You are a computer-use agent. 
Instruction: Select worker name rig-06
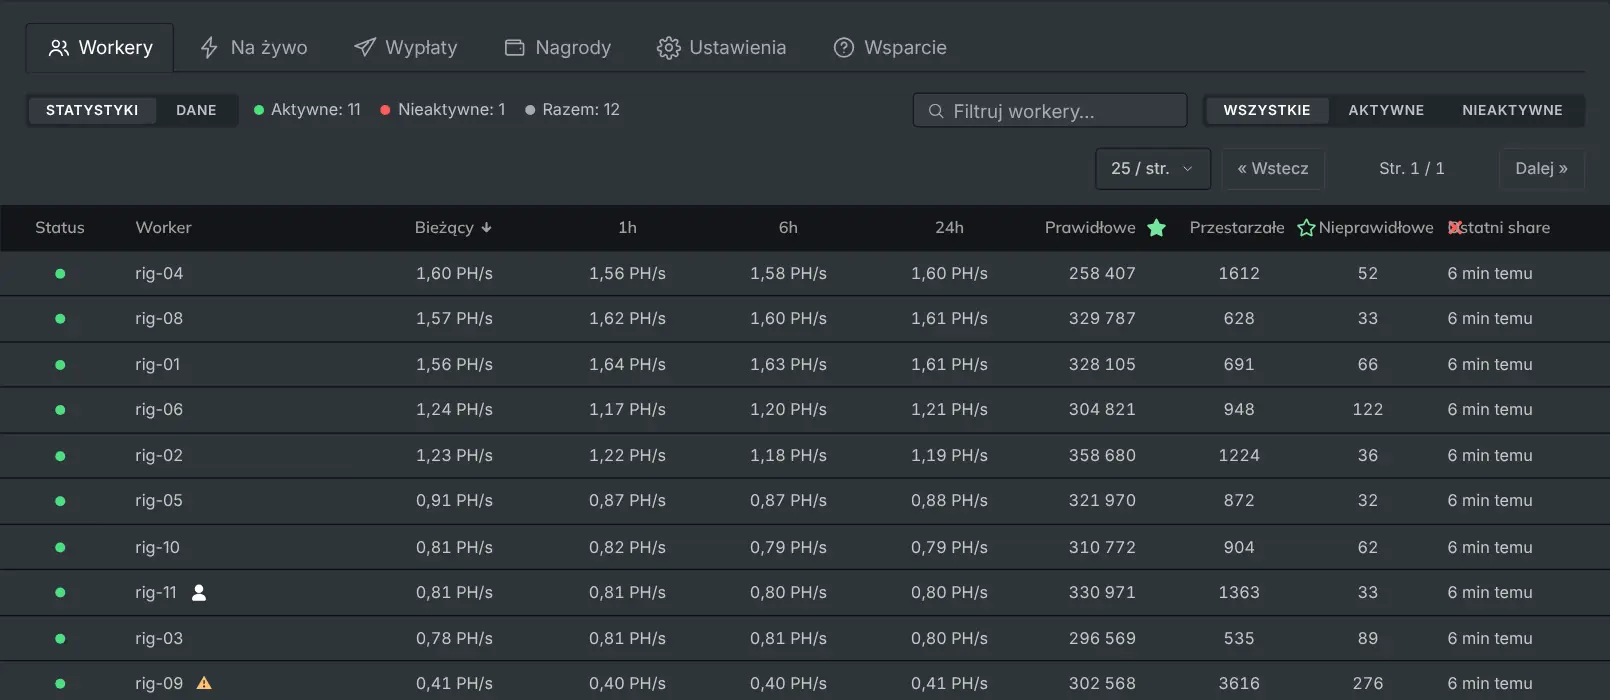159,410
